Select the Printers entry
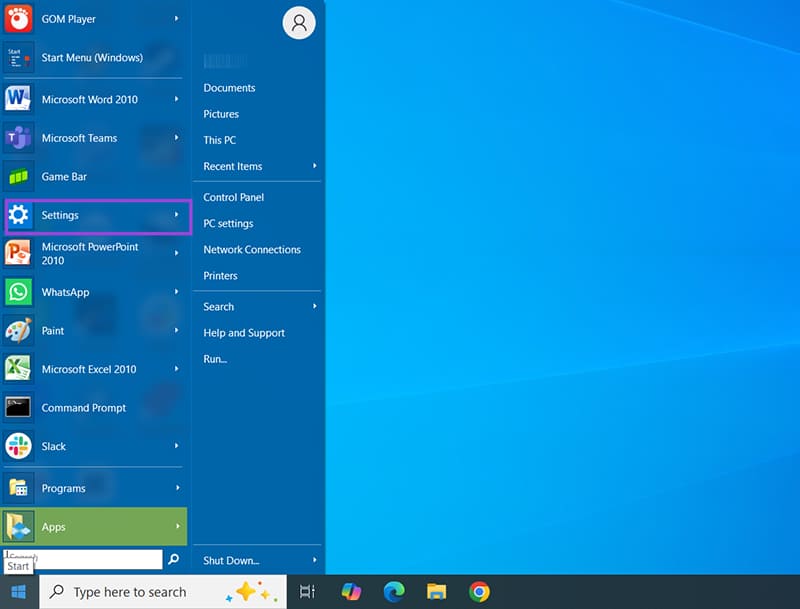The height and width of the screenshot is (609, 800). 220,275
